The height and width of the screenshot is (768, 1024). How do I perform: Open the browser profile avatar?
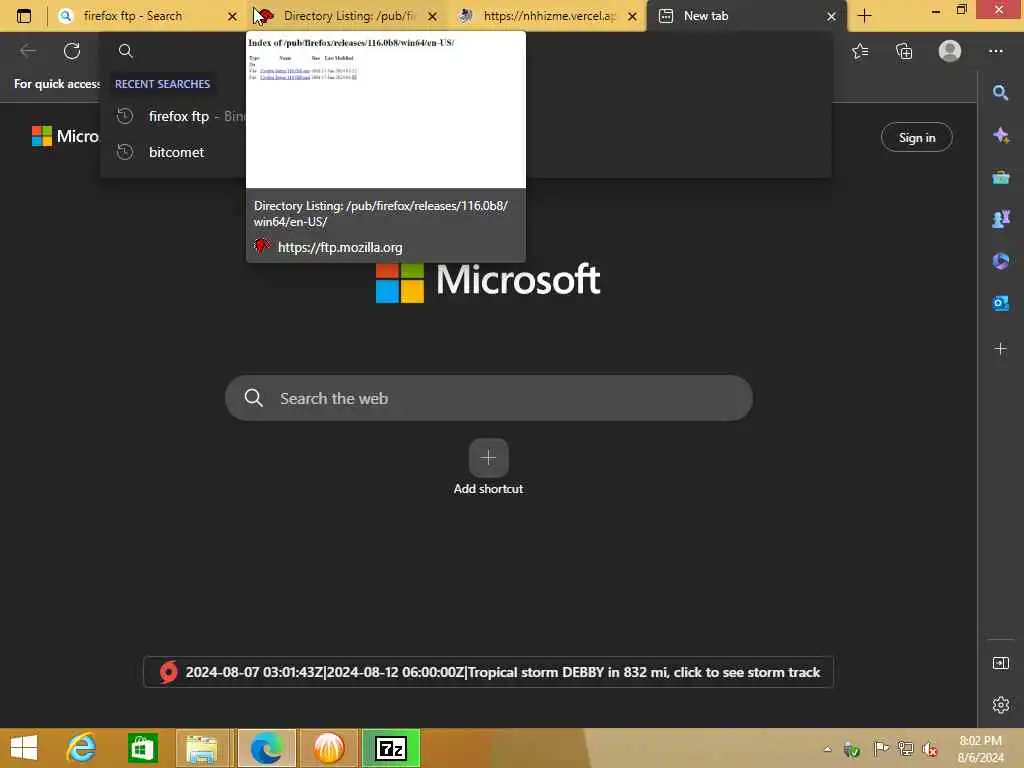pyautogui.click(x=950, y=51)
